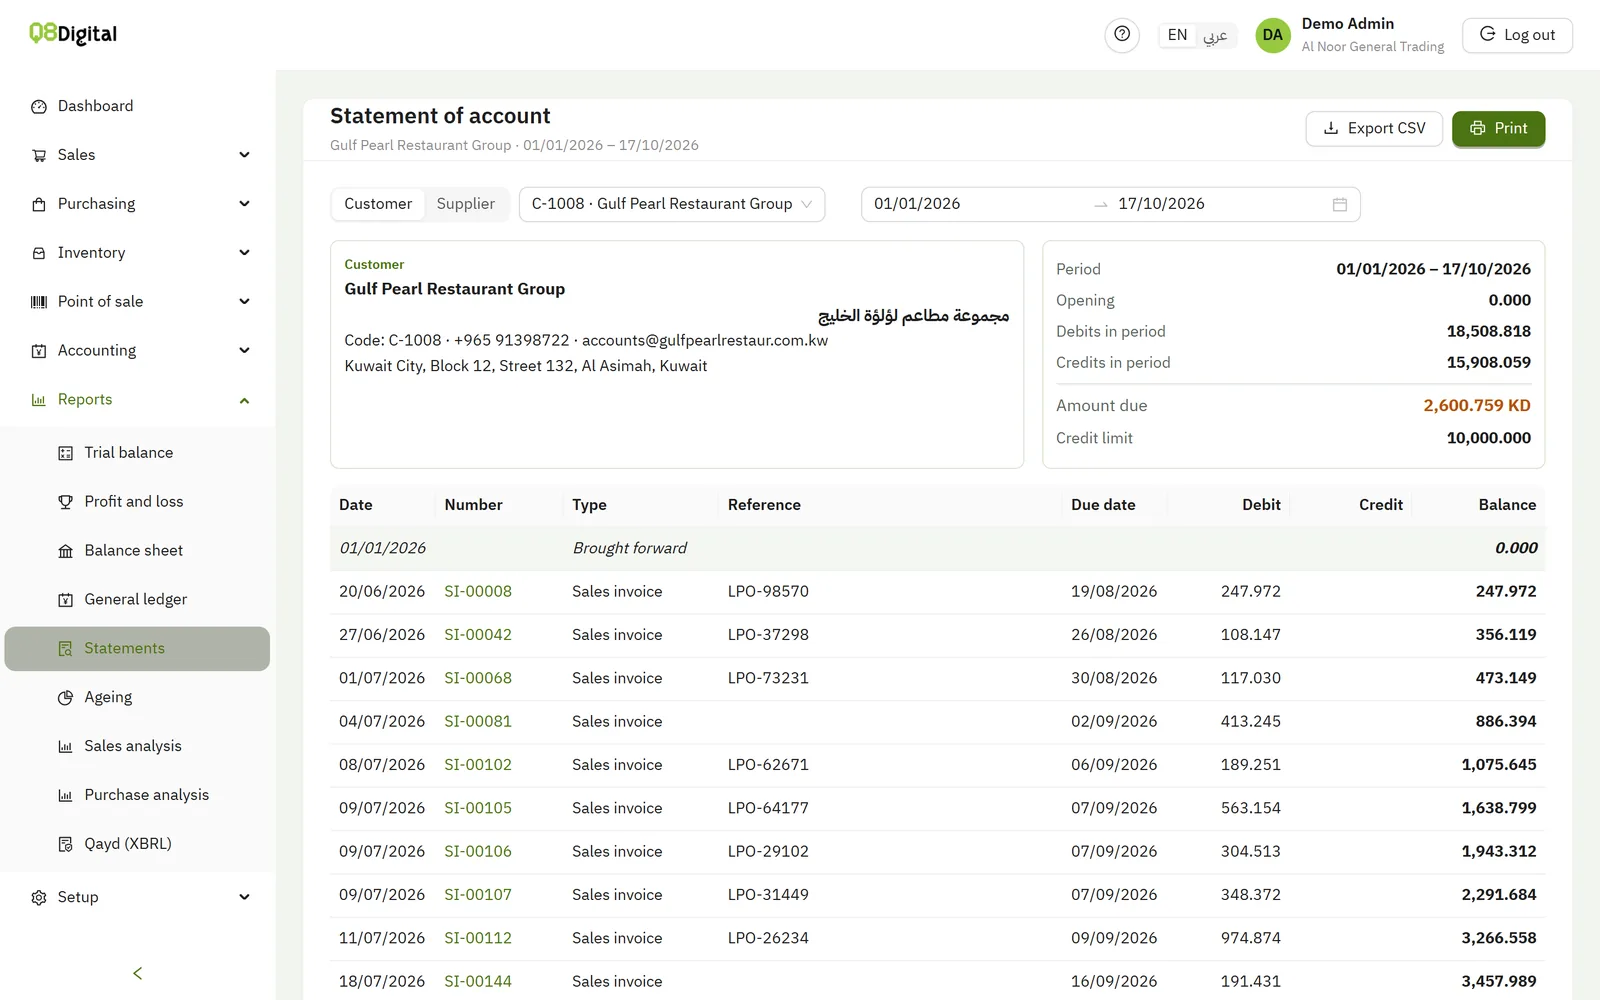1600x1000 pixels.
Task: Open the customer selector dropdown
Action: (x=672, y=204)
